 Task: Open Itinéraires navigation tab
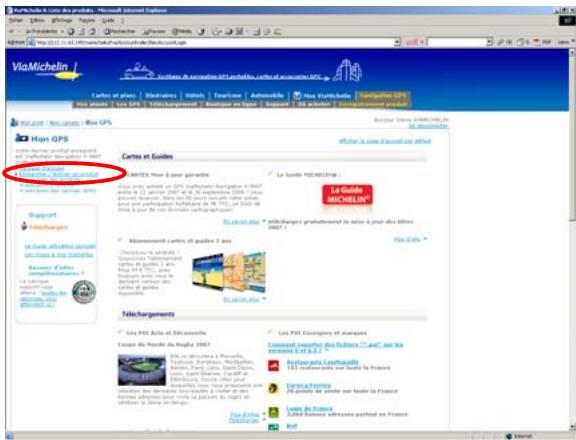tap(161, 95)
